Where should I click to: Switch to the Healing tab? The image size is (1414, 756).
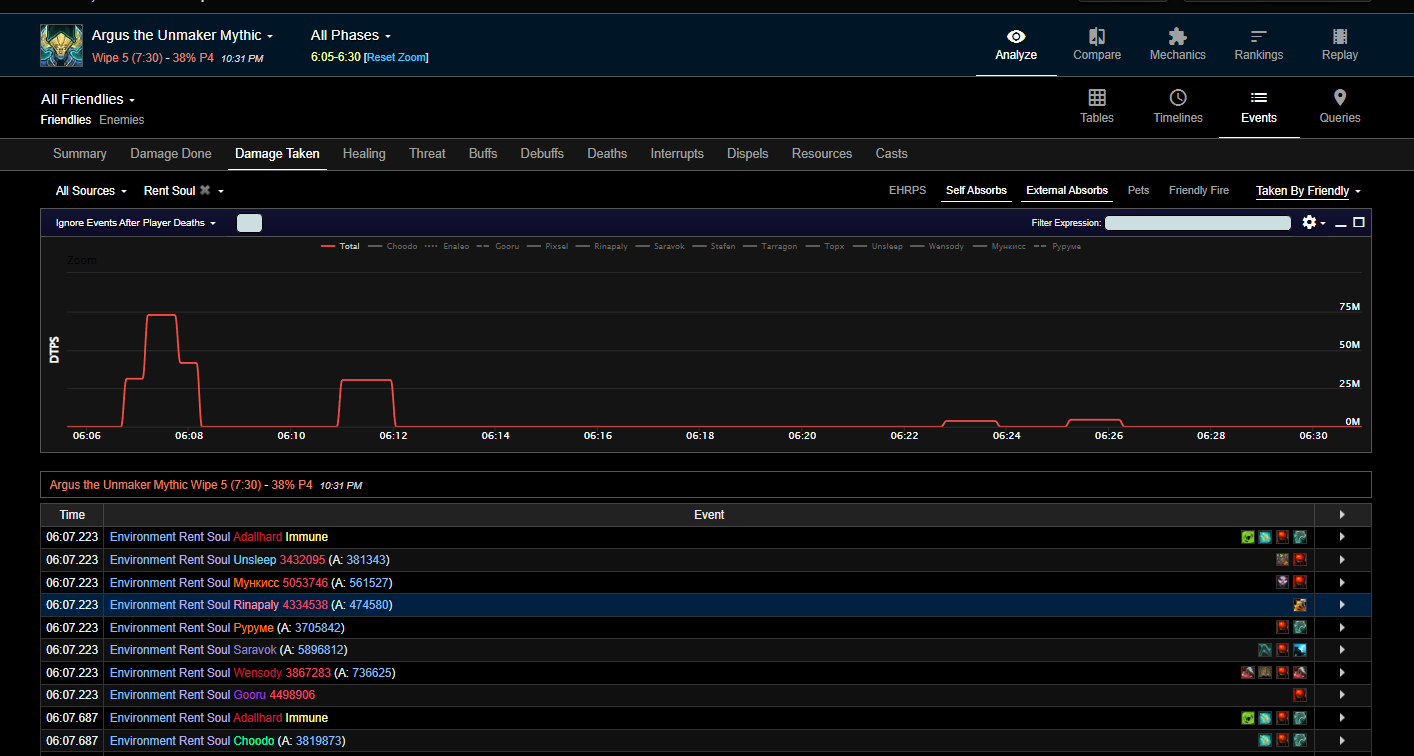tap(364, 154)
